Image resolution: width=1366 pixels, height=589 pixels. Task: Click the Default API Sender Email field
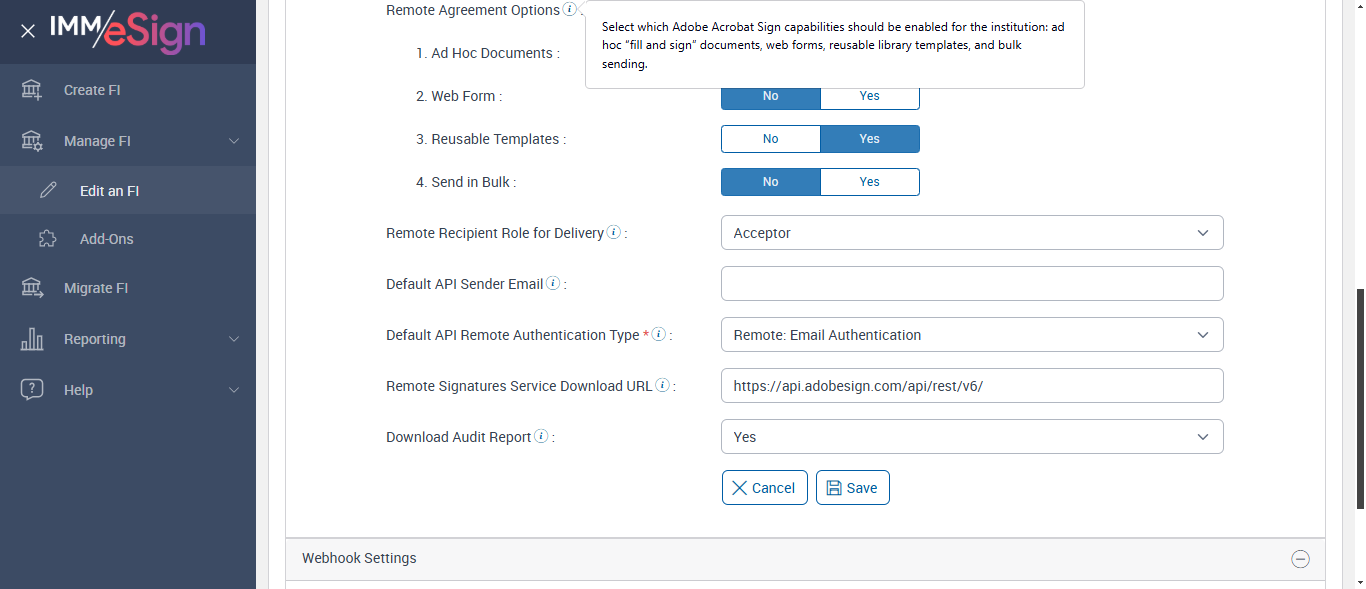click(x=971, y=284)
